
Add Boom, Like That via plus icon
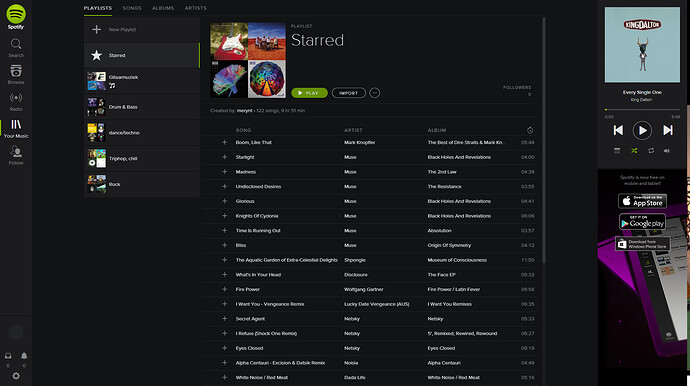224,142
